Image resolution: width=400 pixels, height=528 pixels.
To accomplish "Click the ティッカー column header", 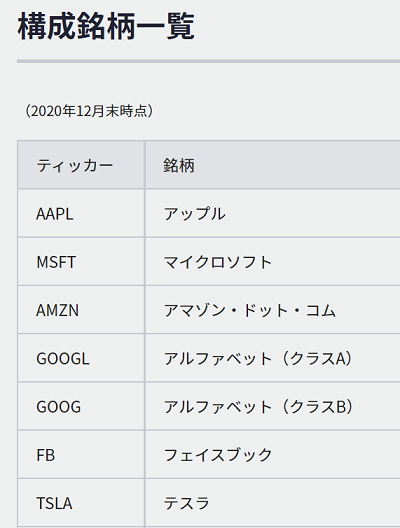I will (x=81, y=165).
